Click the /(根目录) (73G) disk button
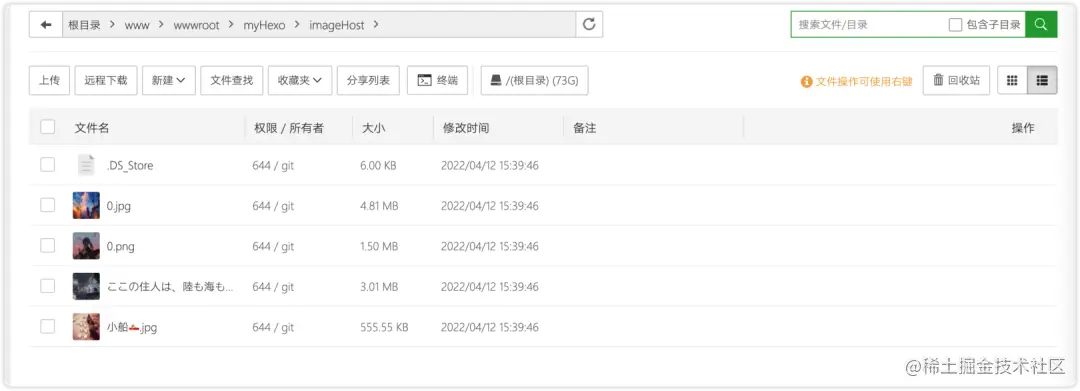Image resolution: width=1080 pixels, height=391 pixels. point(534,81)
